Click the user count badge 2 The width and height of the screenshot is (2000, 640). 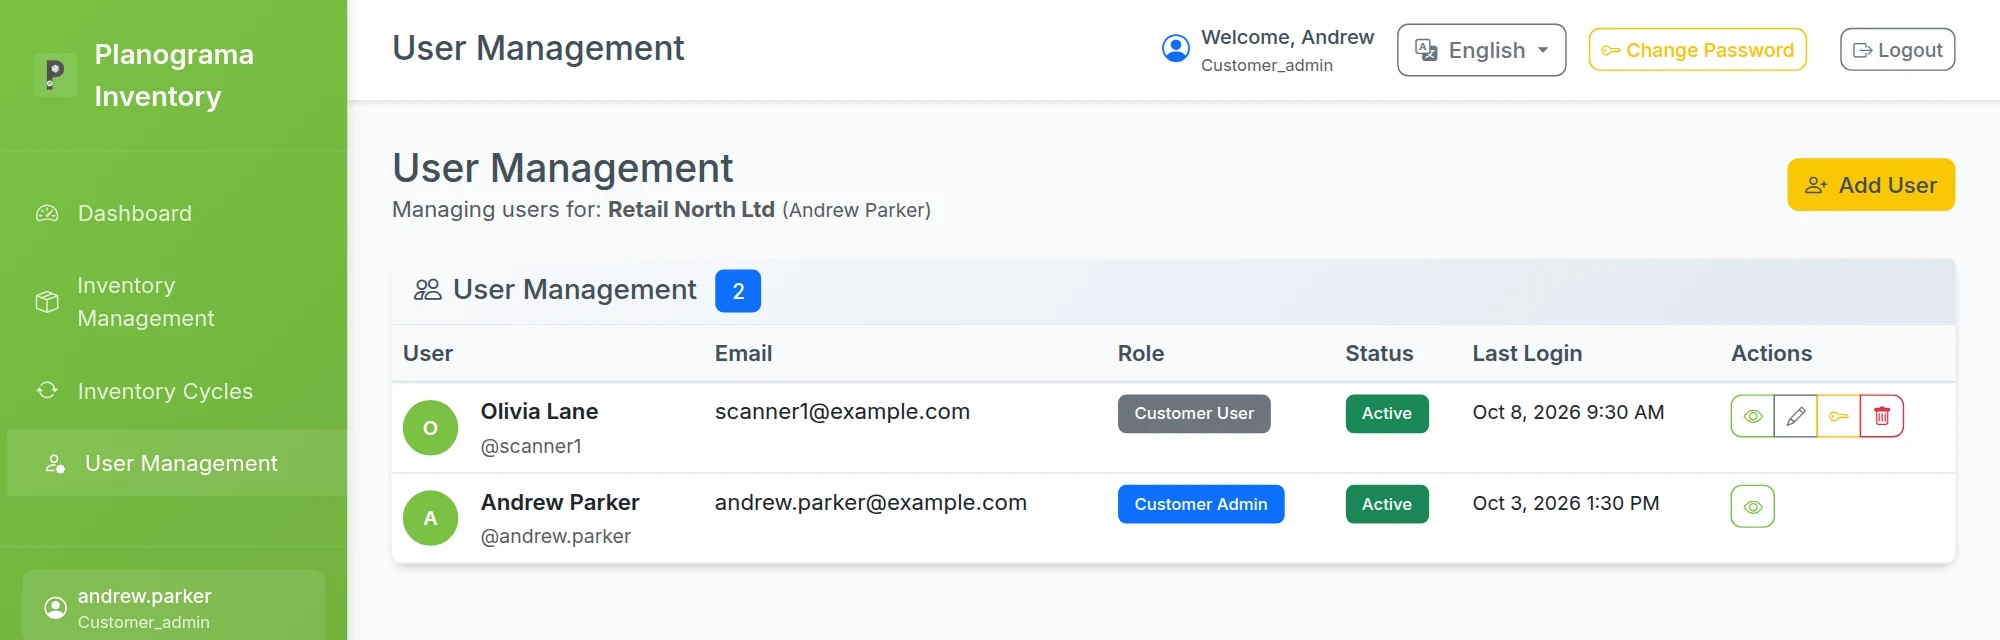(738, 291)
